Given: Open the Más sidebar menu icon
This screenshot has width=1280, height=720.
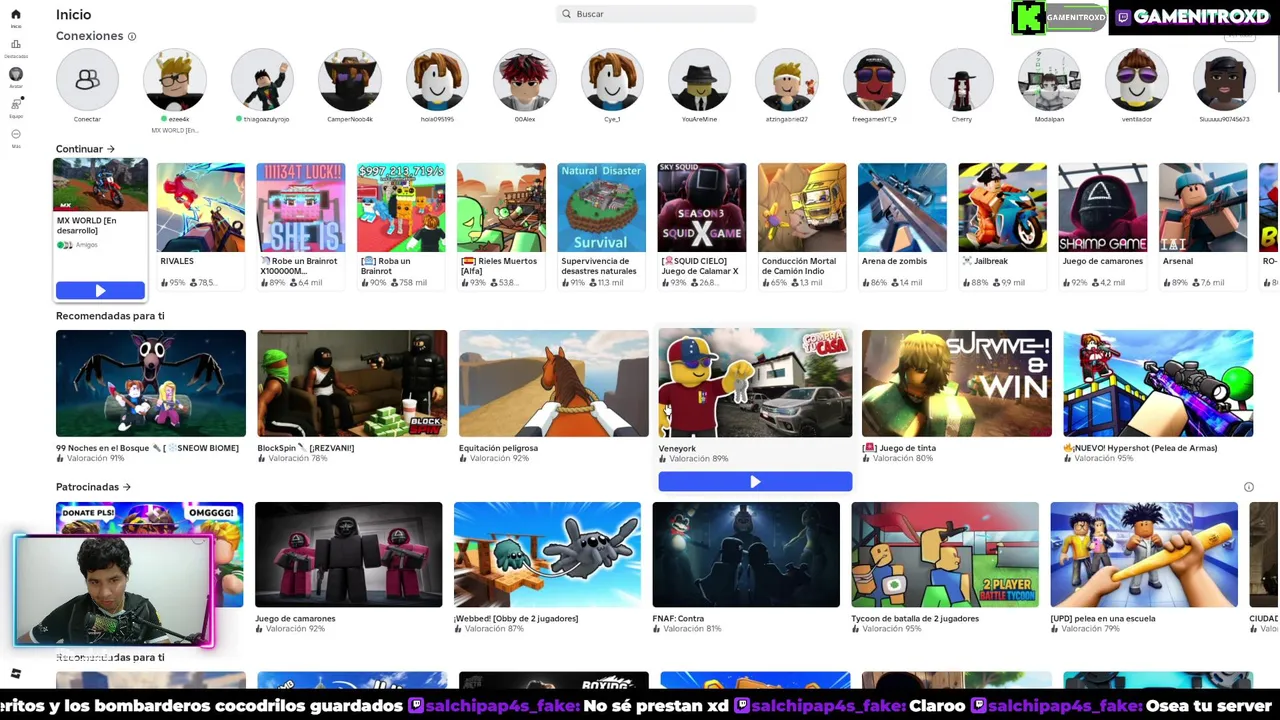Looking at the screenshot, I should (x=15, y=134).
